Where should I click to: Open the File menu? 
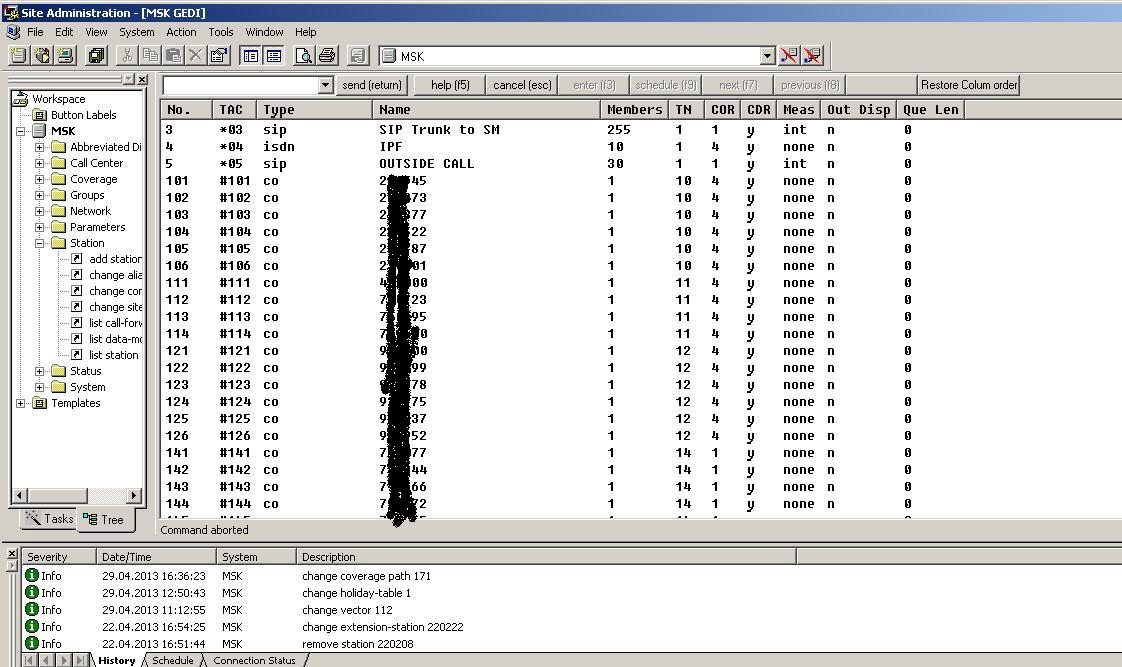point(35,32)
